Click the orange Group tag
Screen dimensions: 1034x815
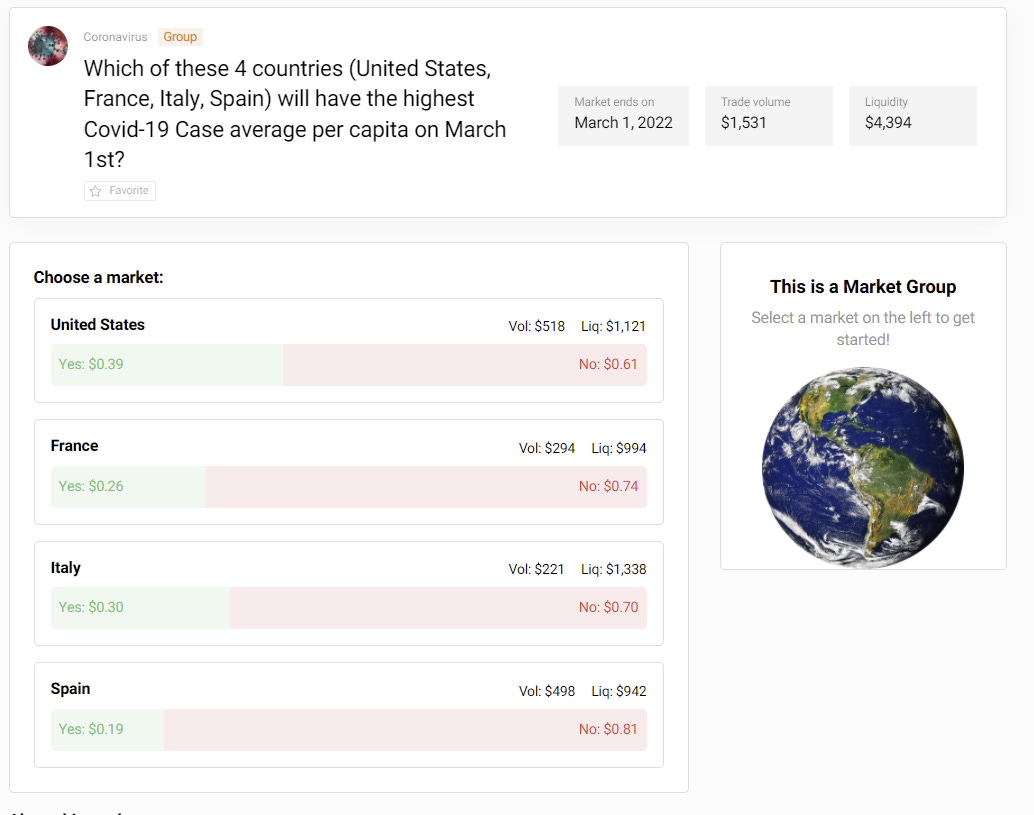click(x=180, y=37)
